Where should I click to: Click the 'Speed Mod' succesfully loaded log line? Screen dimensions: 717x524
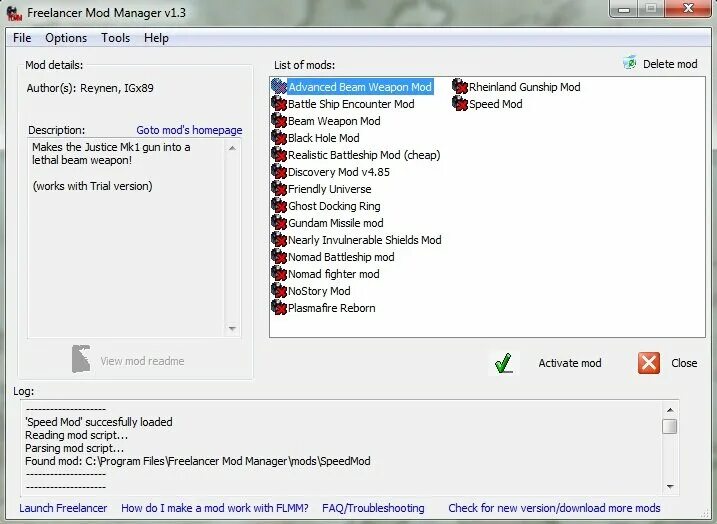(99, 422)
